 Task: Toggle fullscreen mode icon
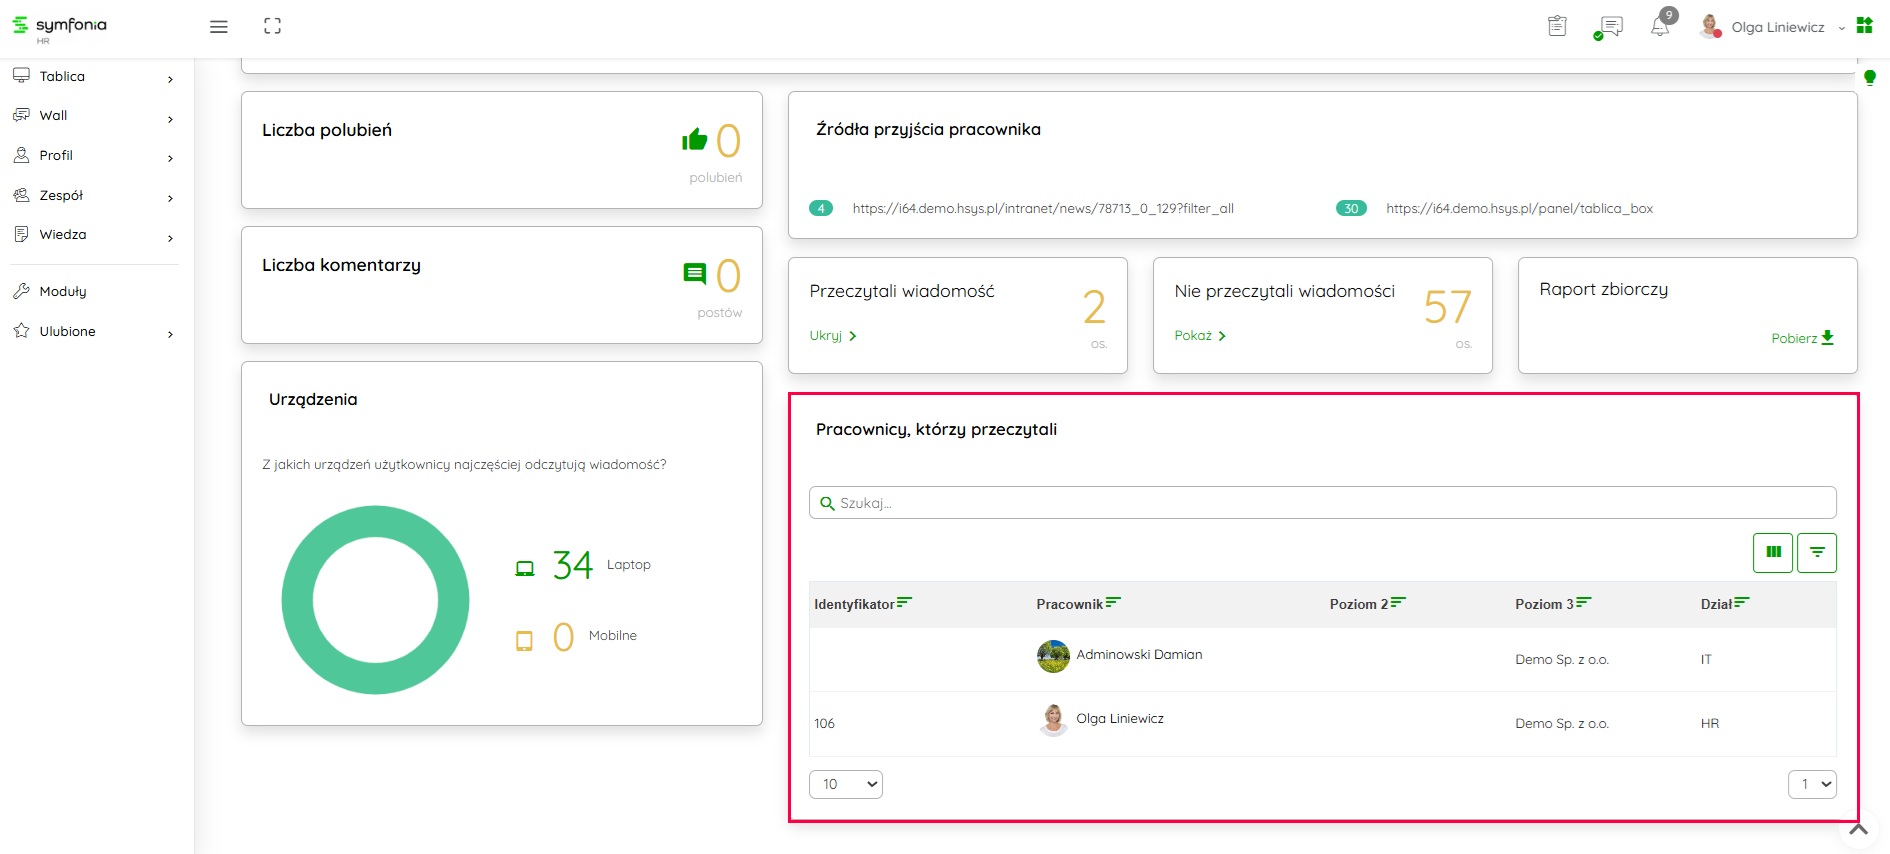click(272, 27)
